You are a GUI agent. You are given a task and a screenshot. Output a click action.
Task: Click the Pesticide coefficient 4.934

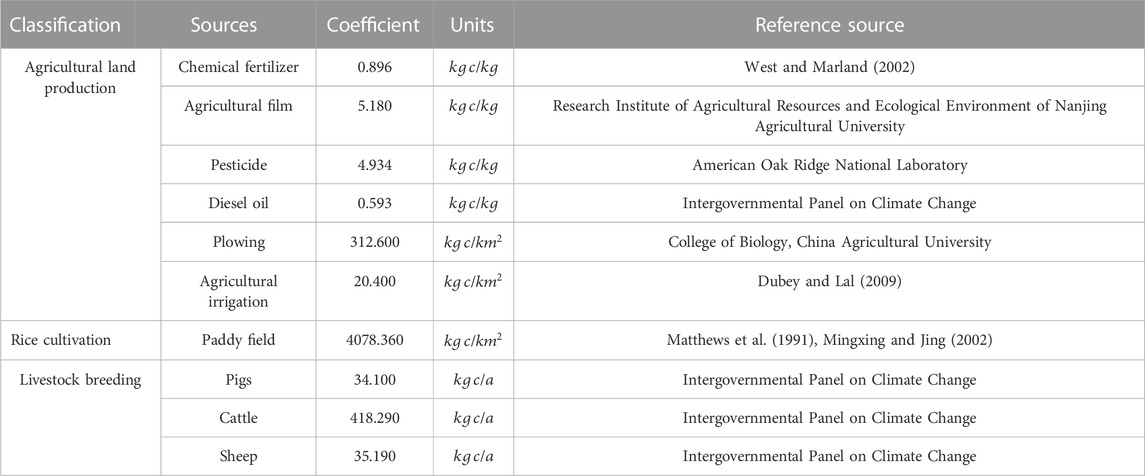click(x=373, y=166)
